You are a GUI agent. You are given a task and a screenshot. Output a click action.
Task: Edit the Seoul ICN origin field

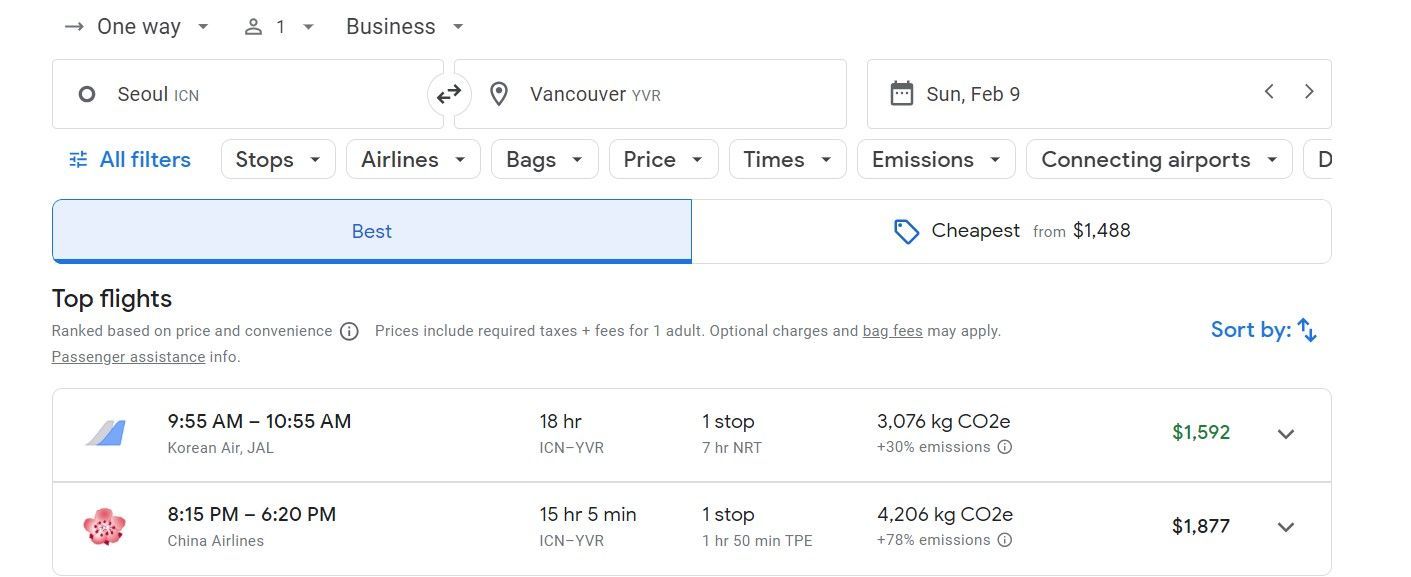point(248,94)
